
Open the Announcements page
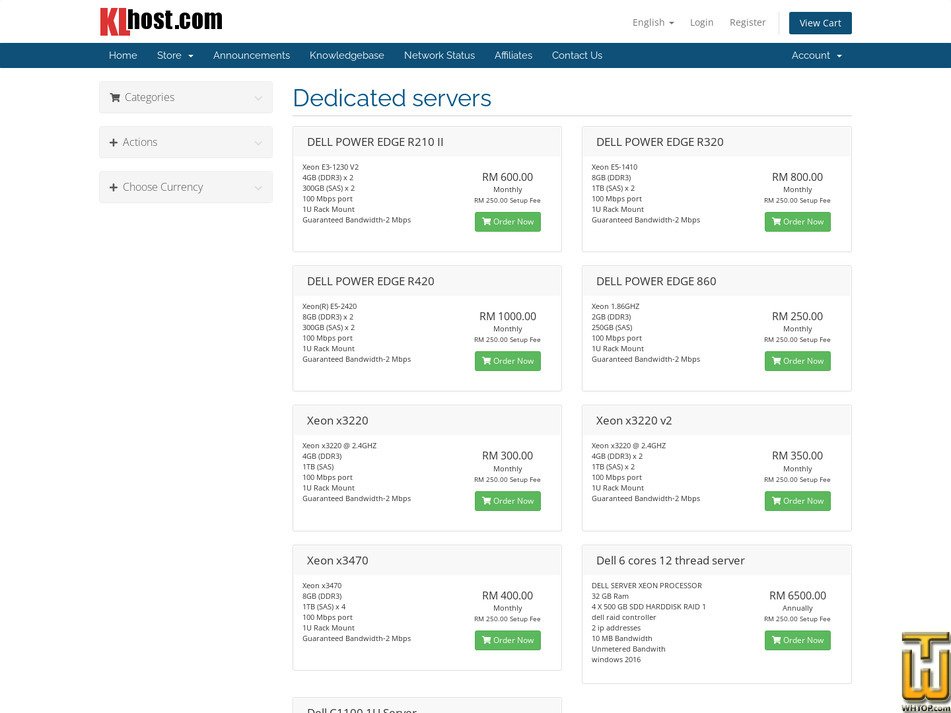251,55
